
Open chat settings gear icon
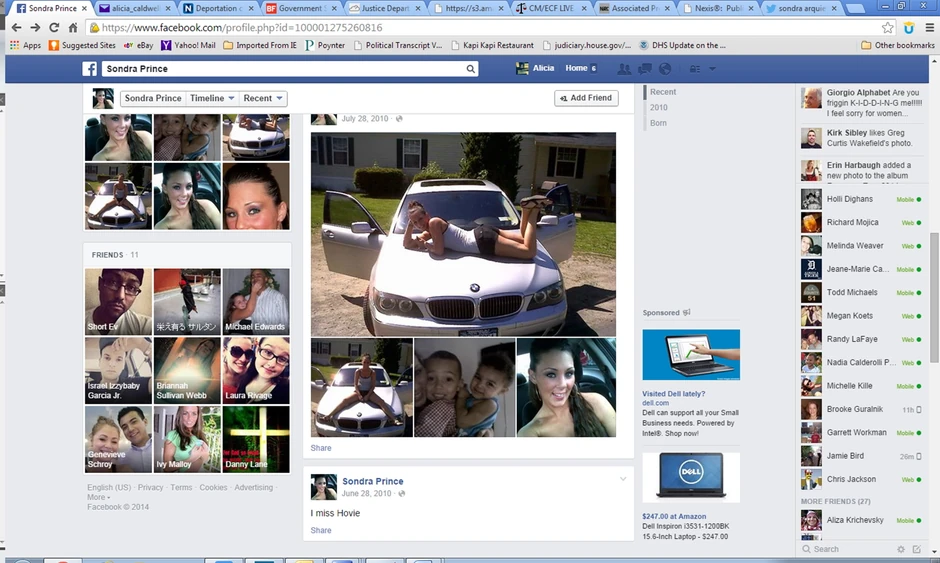pos(901,549)
